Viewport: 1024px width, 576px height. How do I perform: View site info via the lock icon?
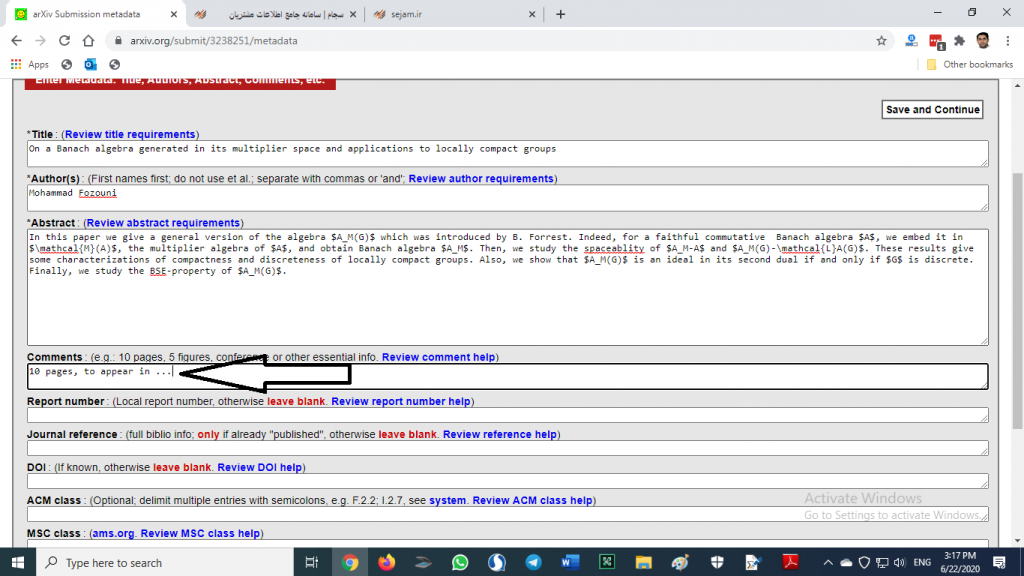pyautogui.click(x=118, y=40)
